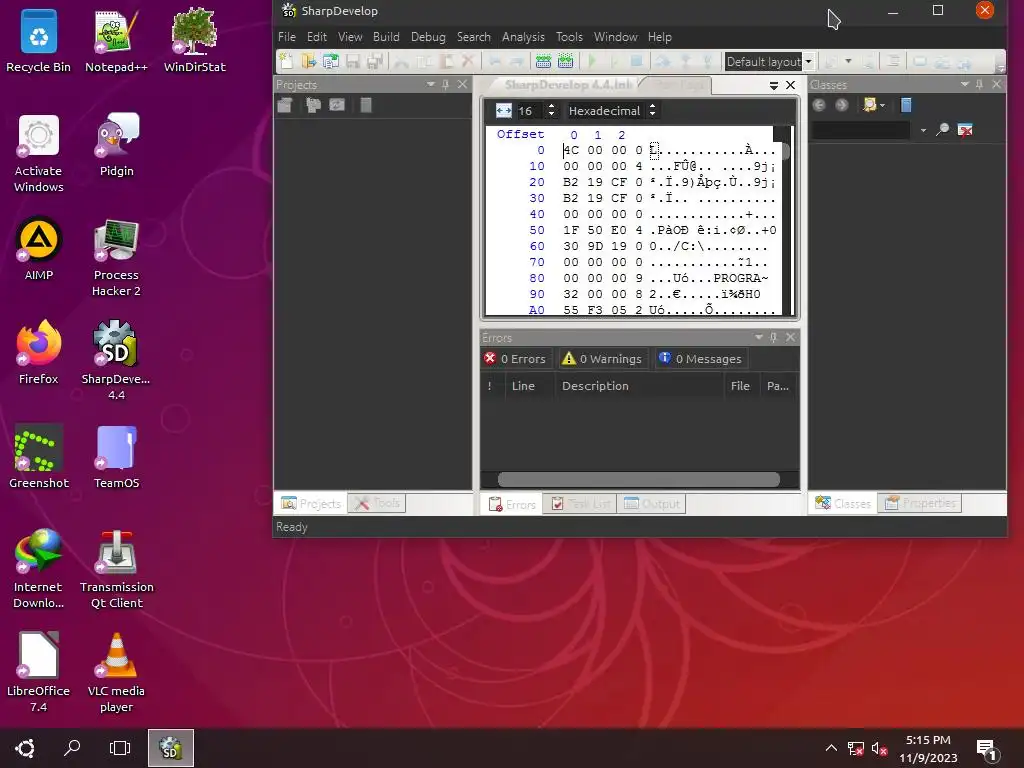Viewport: 1024px width, 768px height.
Task: Switch to the Tools panel tab
Action: [377, 503]
